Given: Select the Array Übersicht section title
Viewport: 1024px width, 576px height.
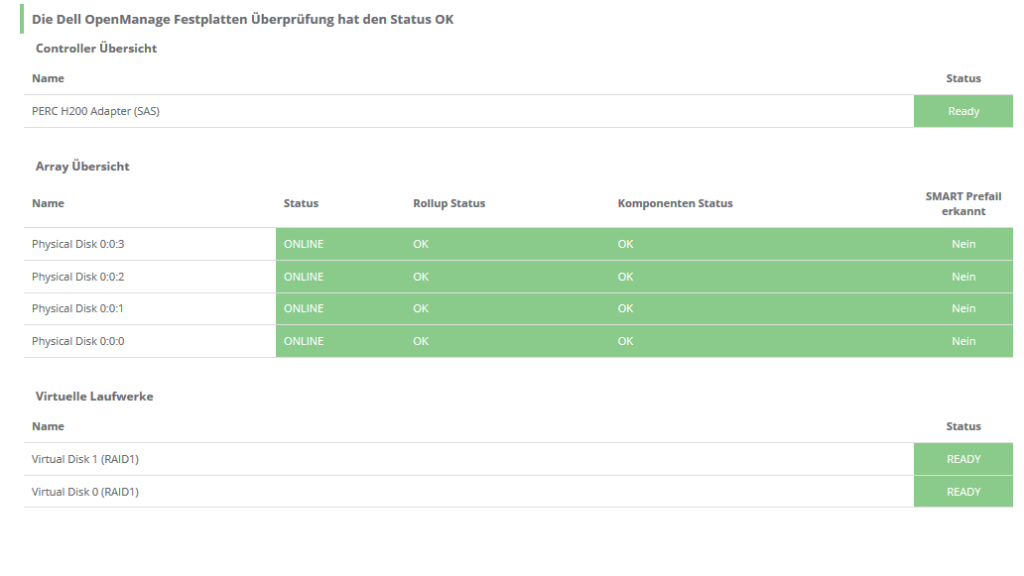Looking at the screenshot, I should click(x=83, y=166).
